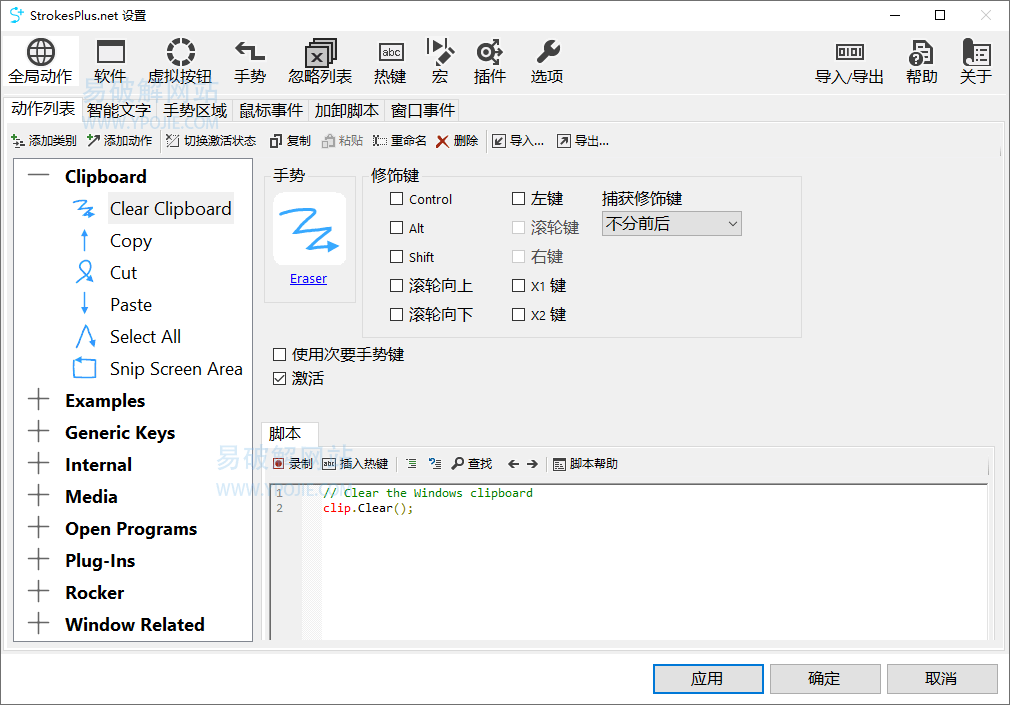
Task: Expand the Examples category
Action: coord(39,400)
